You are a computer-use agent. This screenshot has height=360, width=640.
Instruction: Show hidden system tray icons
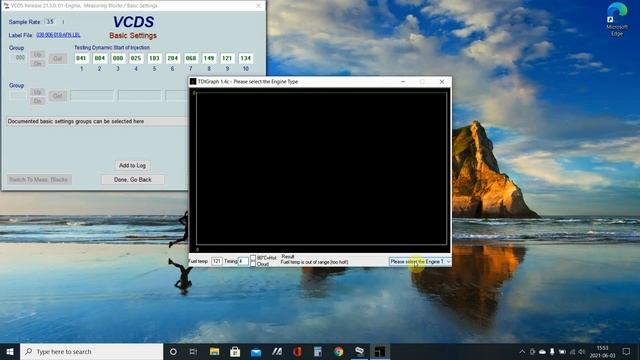(x=522, y=351)
